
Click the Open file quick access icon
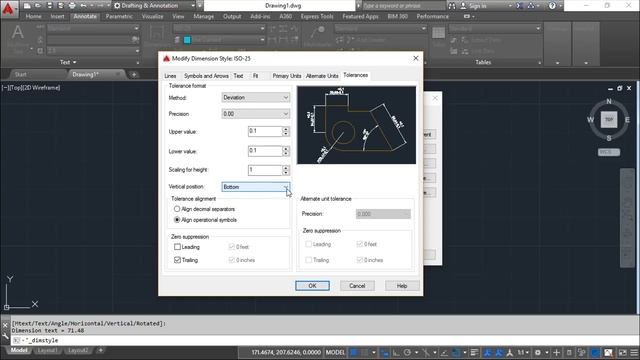pyautogui.click(x=38, y=6)
